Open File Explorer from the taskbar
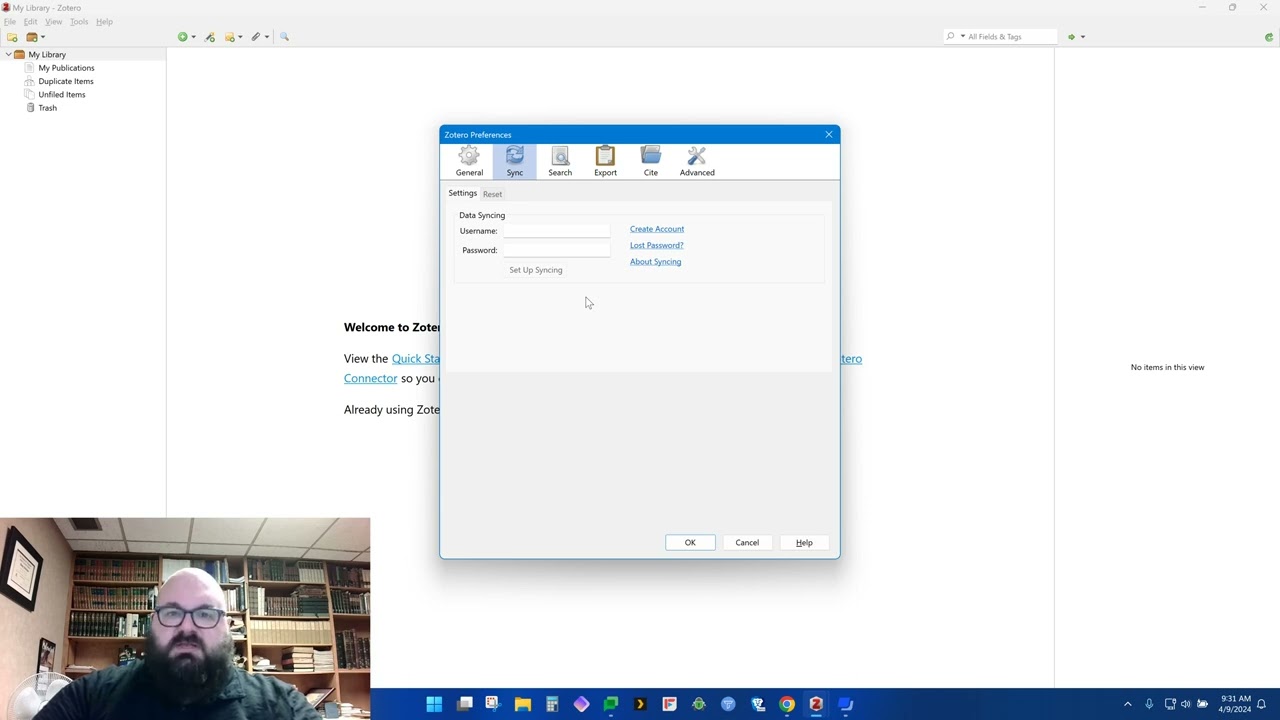The image size is (1280, 720). [523, 704]
